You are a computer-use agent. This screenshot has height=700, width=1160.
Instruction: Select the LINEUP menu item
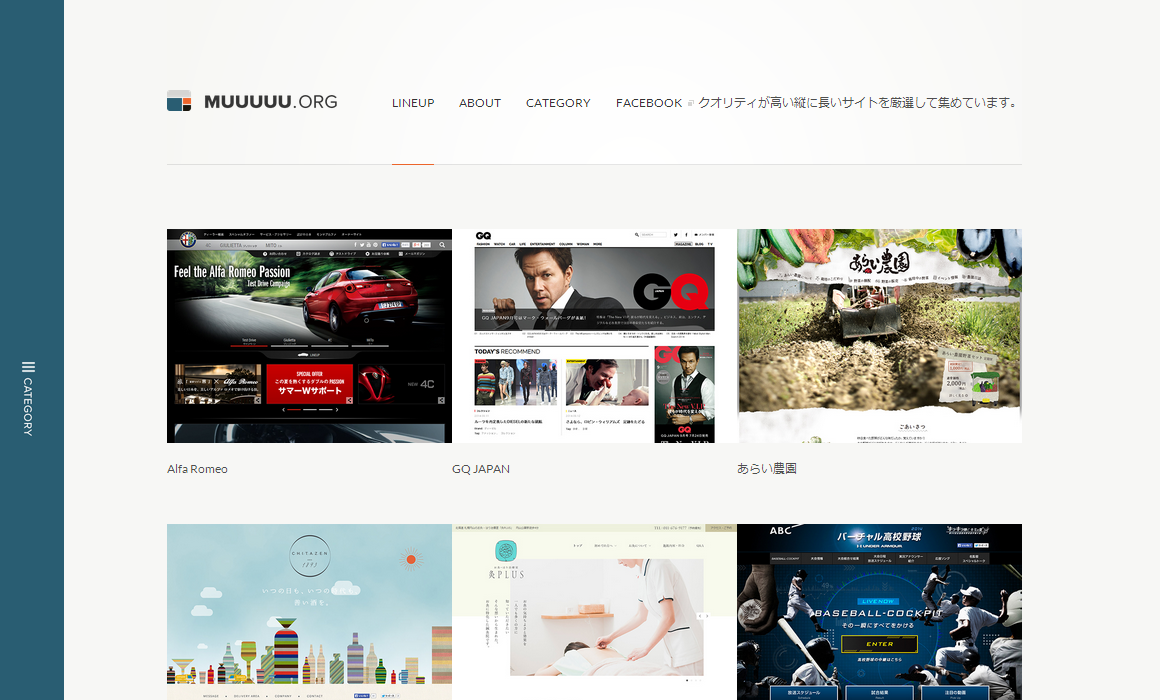[413, 103]
